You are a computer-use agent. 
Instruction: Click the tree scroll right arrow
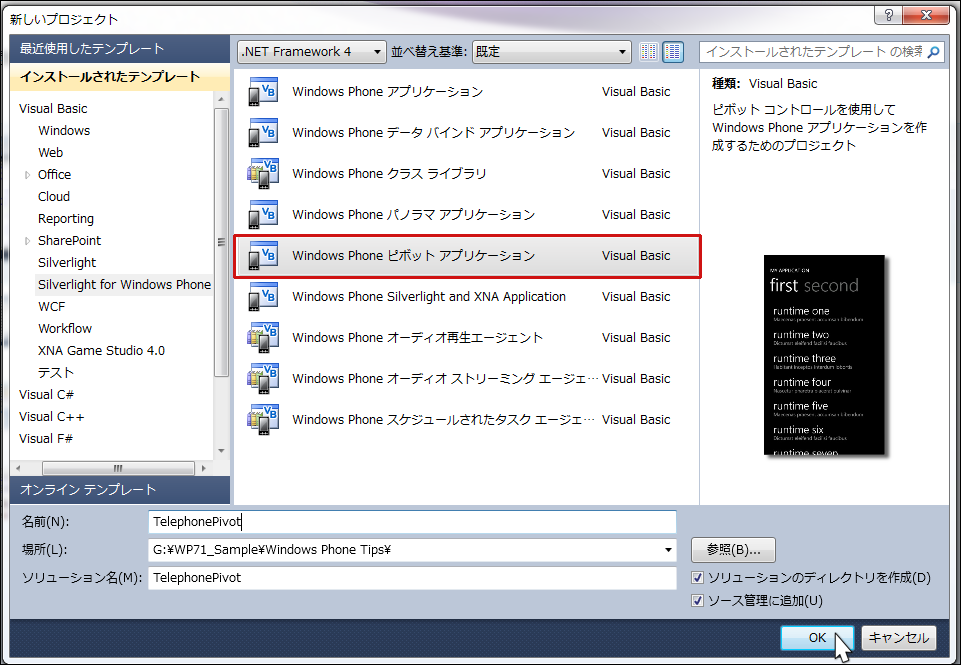coord(203,468)
